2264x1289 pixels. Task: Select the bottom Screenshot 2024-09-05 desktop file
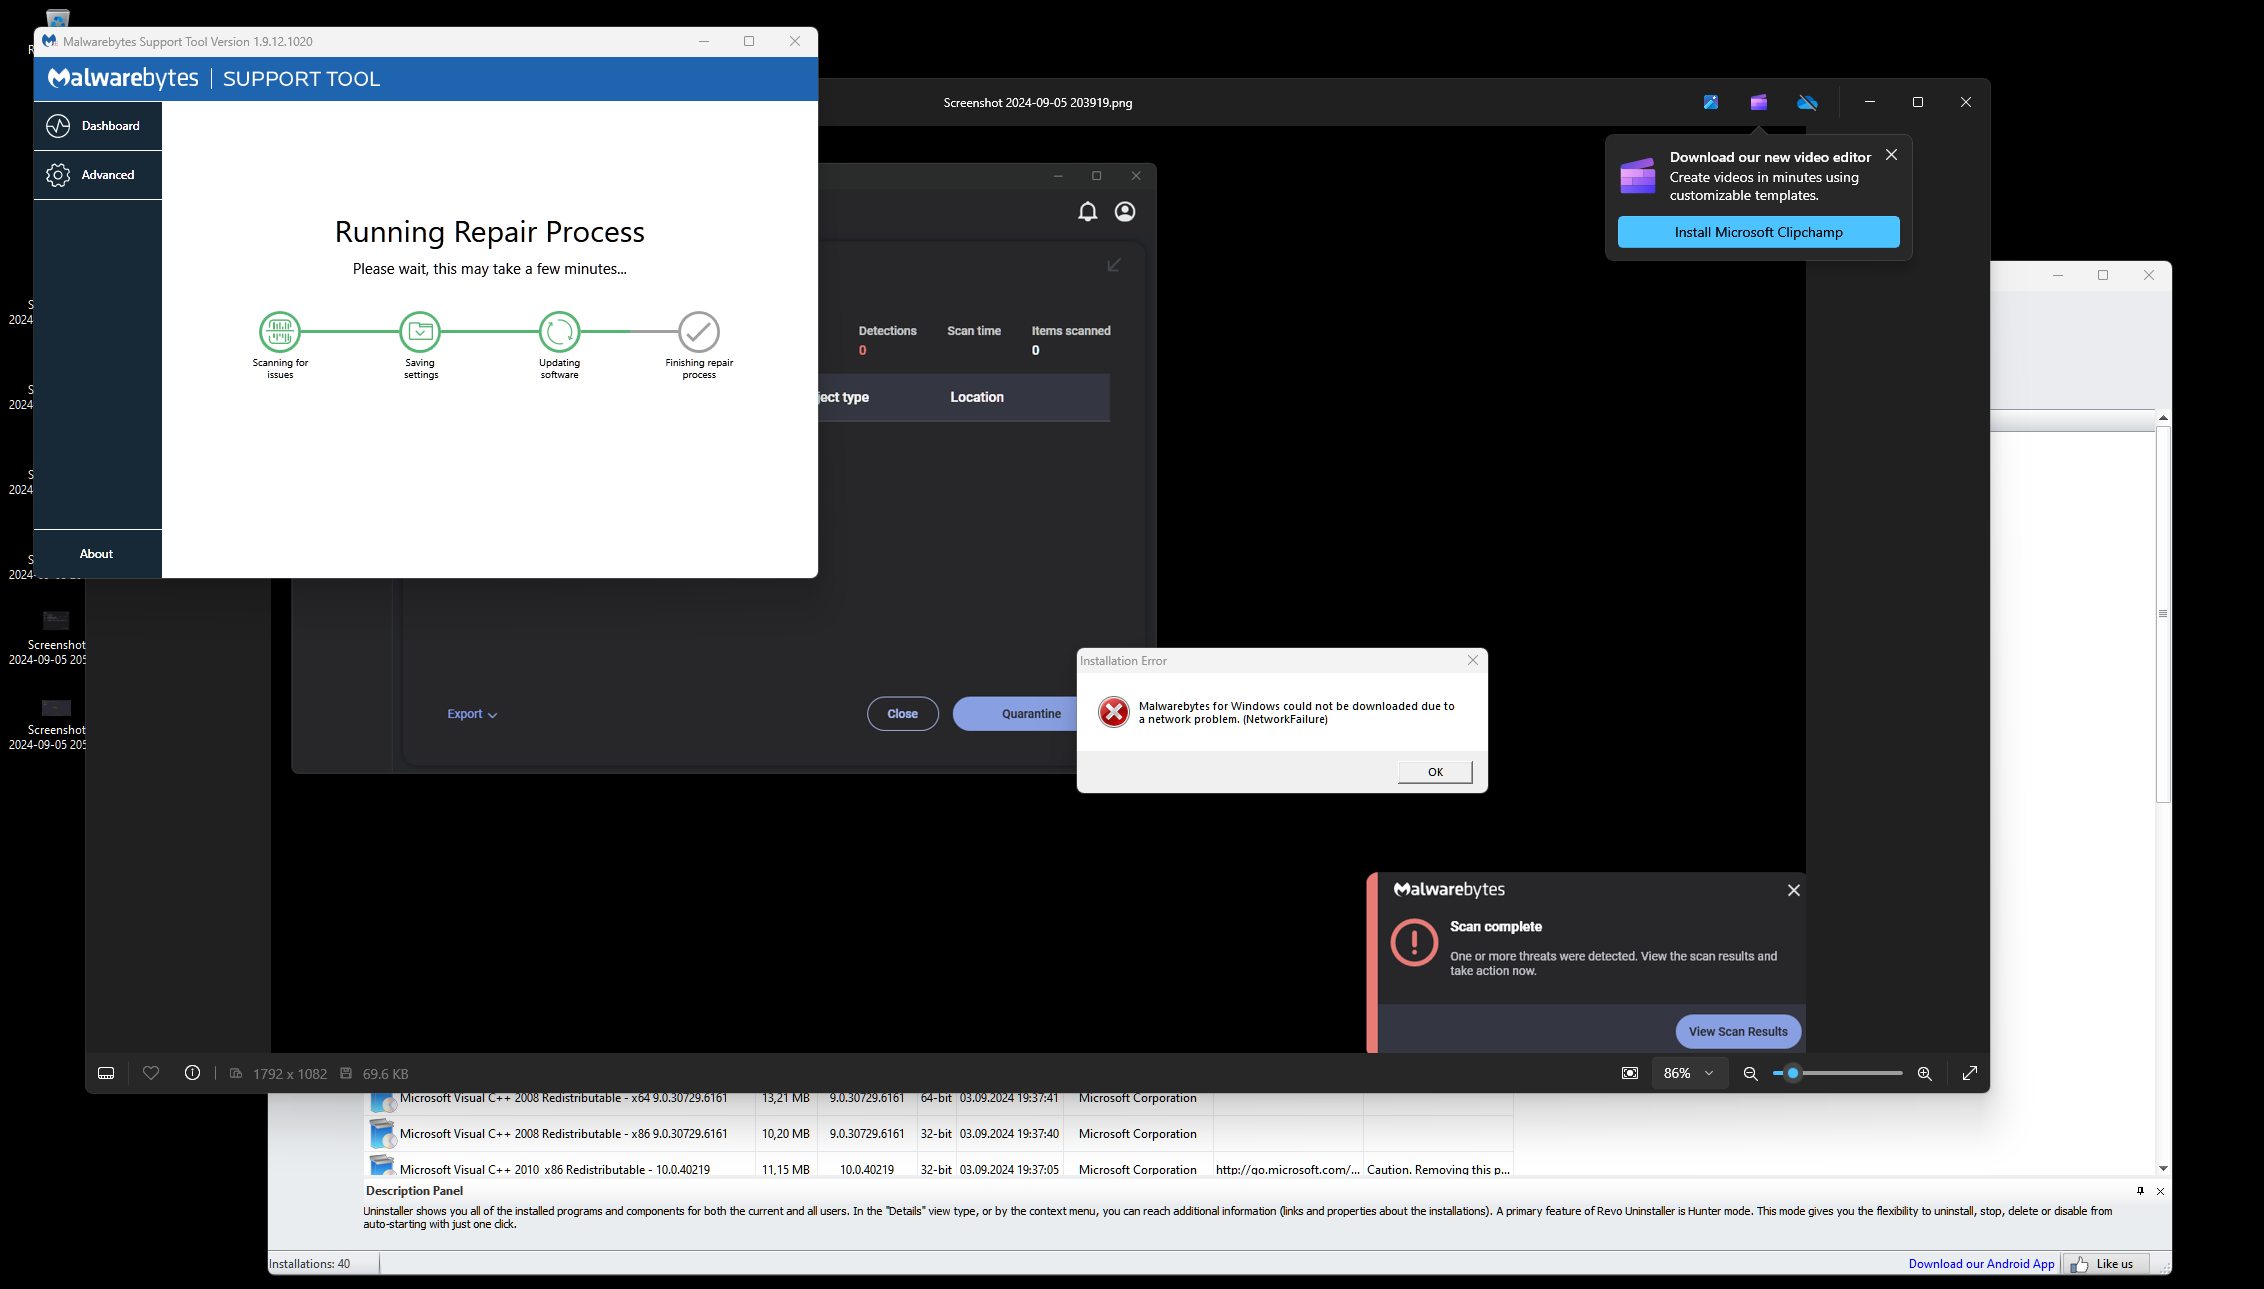(x=49, y=723)
